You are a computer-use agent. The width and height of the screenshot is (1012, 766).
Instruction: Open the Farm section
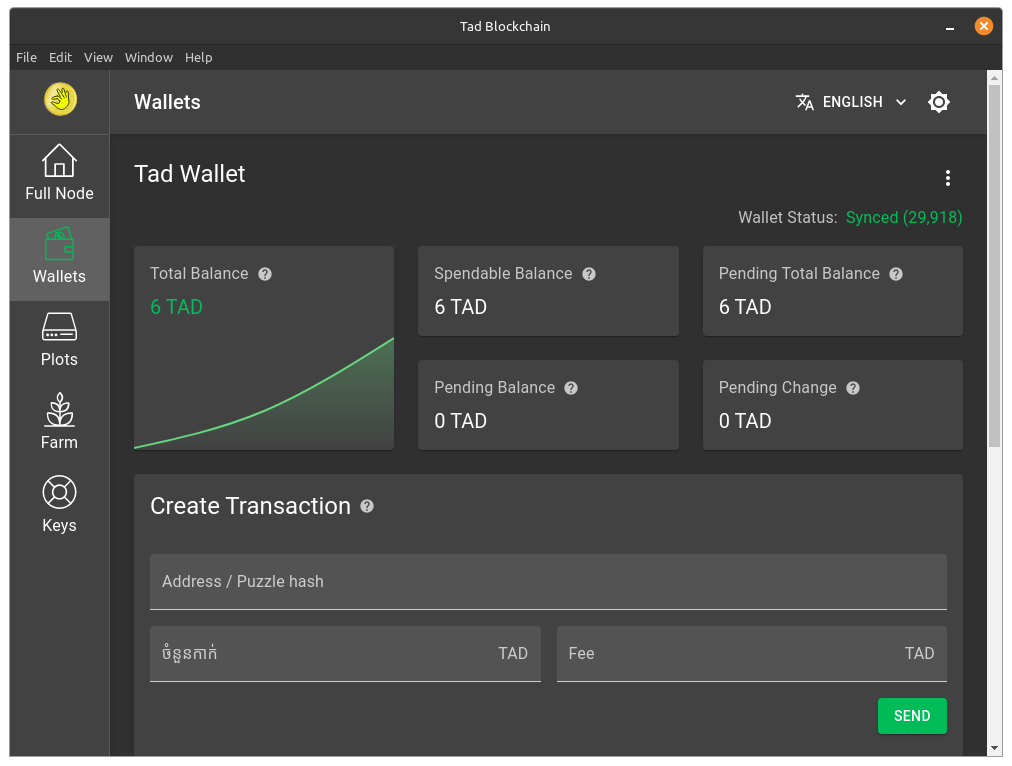[x=59, y=424]
